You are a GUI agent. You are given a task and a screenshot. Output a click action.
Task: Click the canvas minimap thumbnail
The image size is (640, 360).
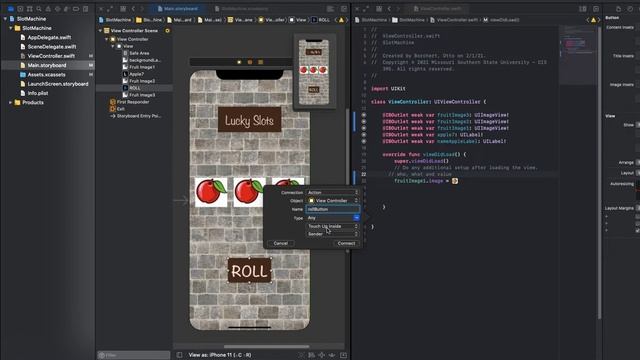pos(313,71)
